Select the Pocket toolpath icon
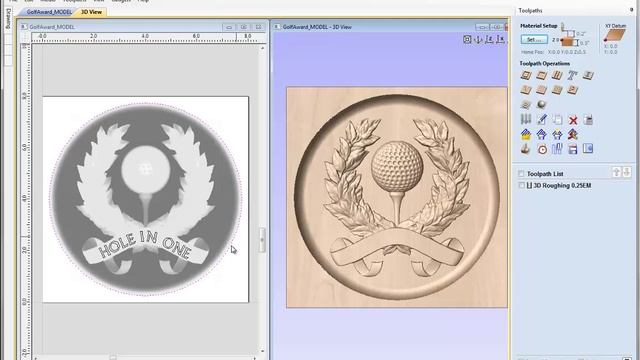Image resolution: width=640 pixels, height=360 pixels. point(541,75)
